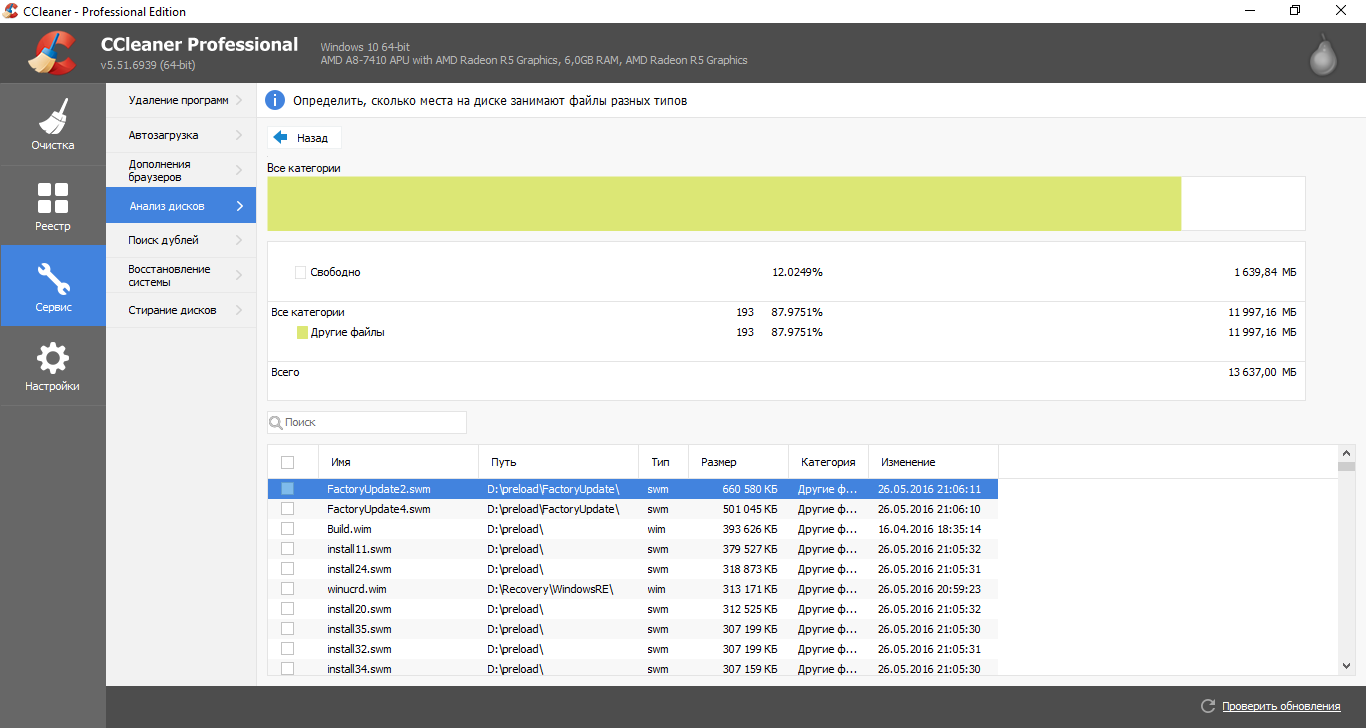Click date 16.04.2016 18:35:14
The image size is (1366, 728).
click(x=929, y=529)
